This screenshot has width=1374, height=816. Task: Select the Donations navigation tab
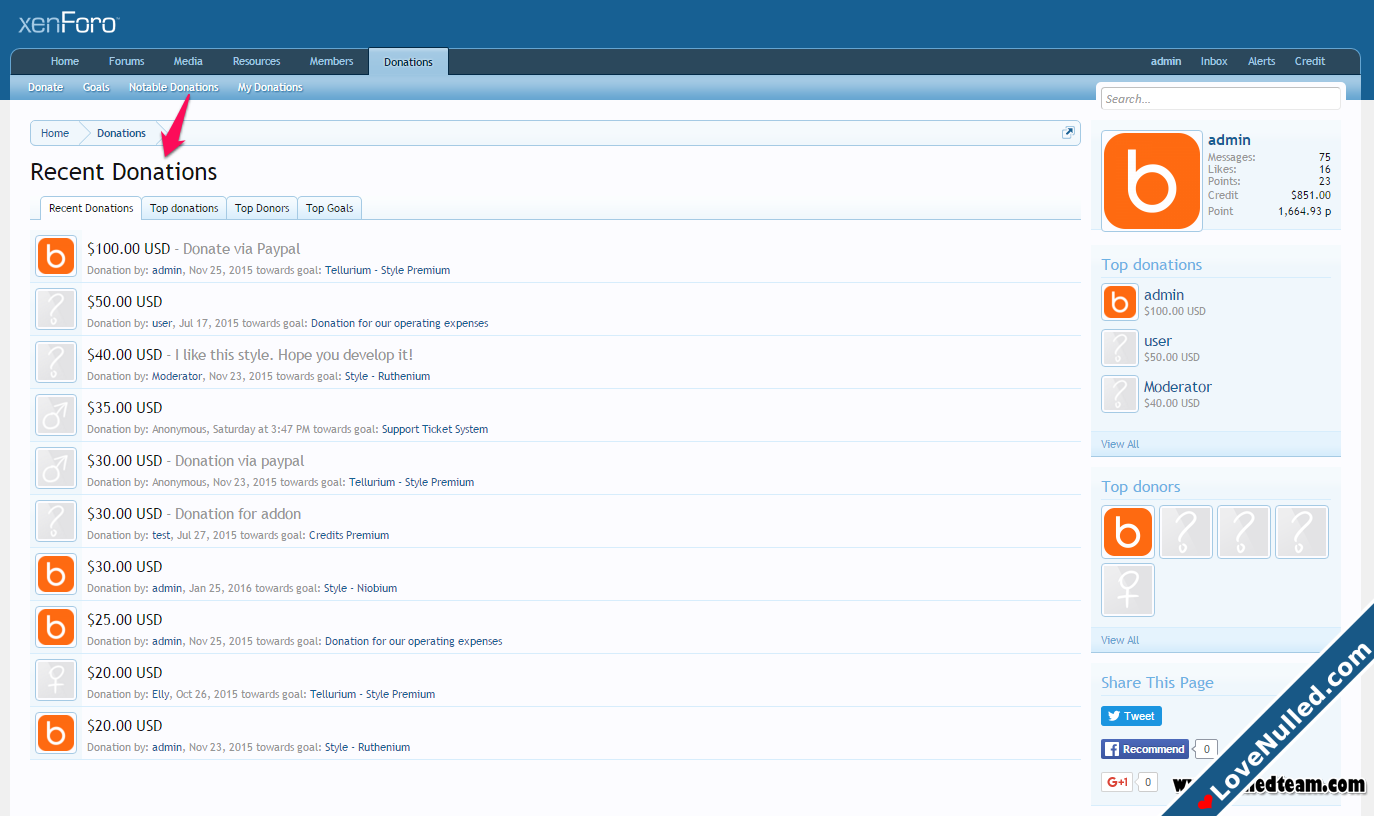(408, 62)
